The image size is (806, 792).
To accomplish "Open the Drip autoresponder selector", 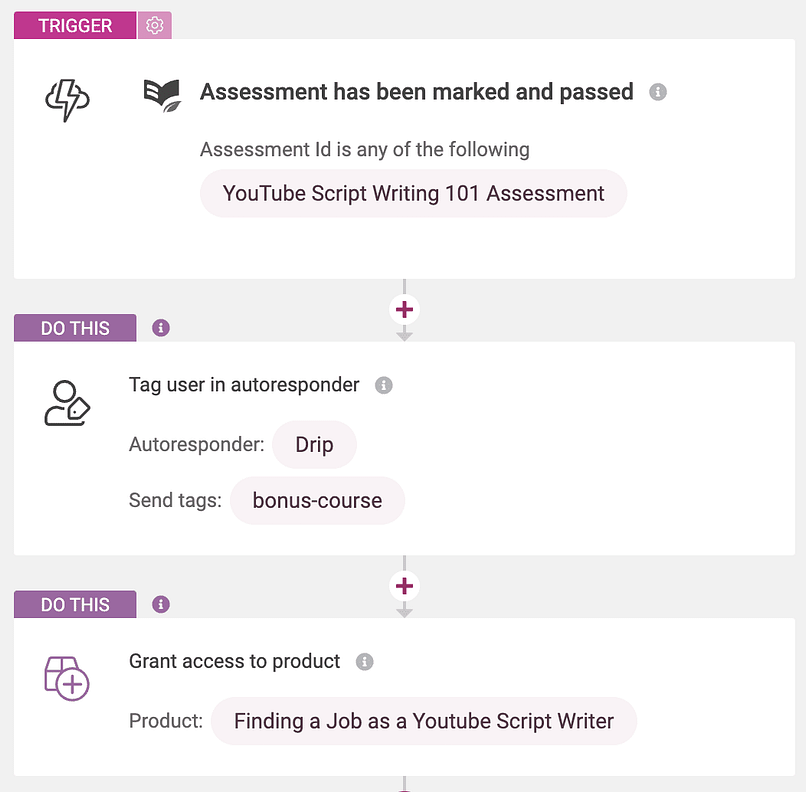I will 314,444.
